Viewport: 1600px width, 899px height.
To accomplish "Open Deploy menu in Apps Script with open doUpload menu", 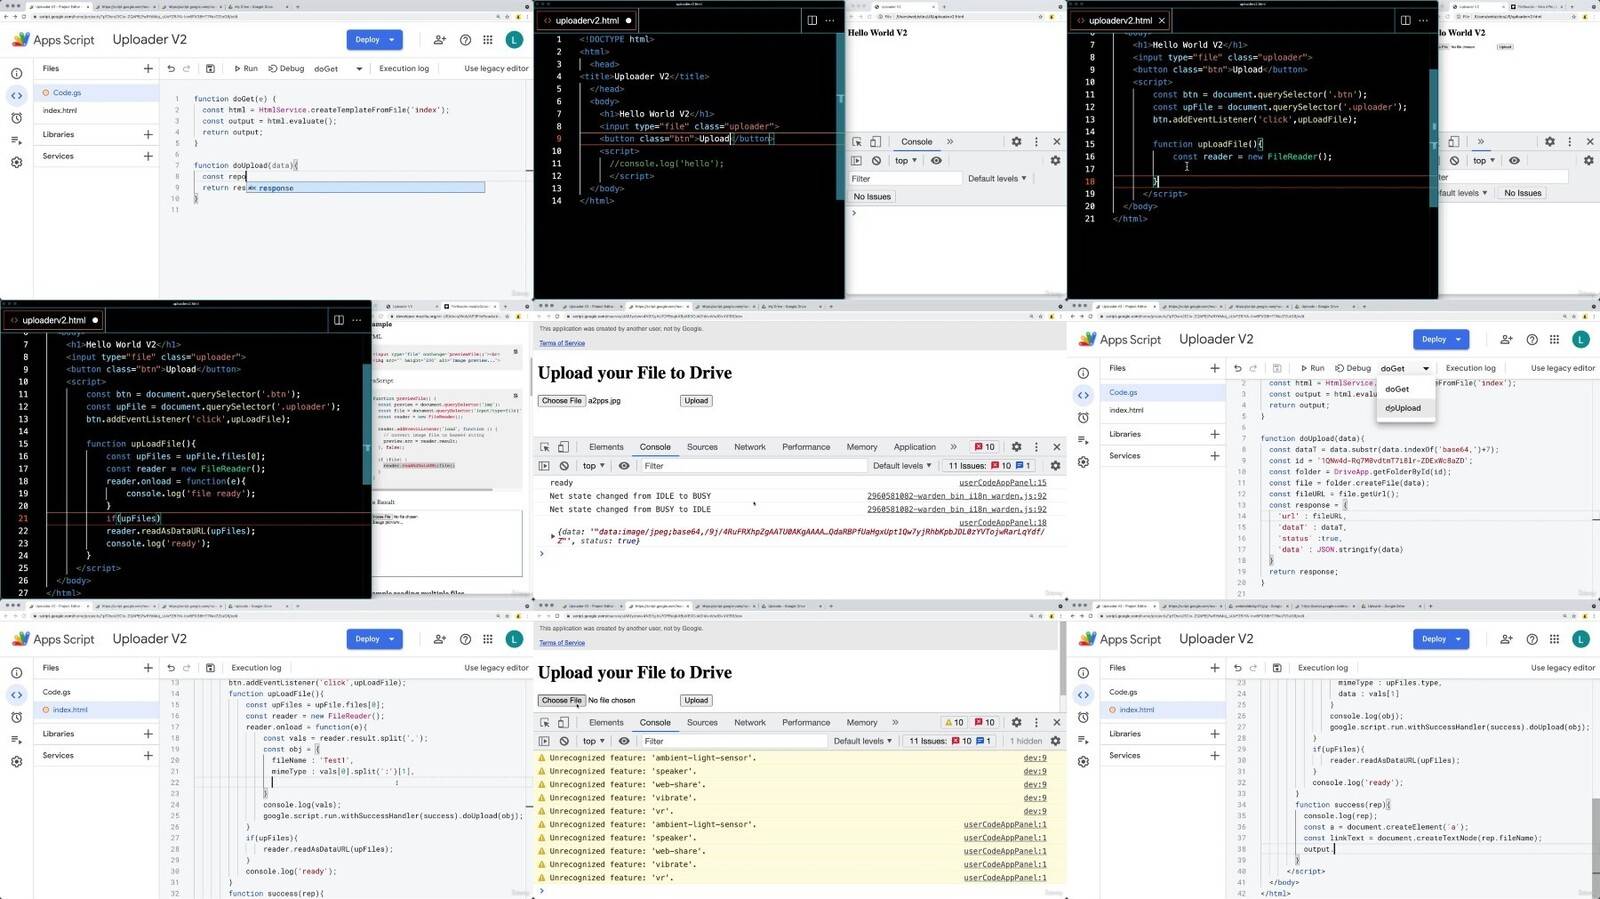I will coord(1441,339).
